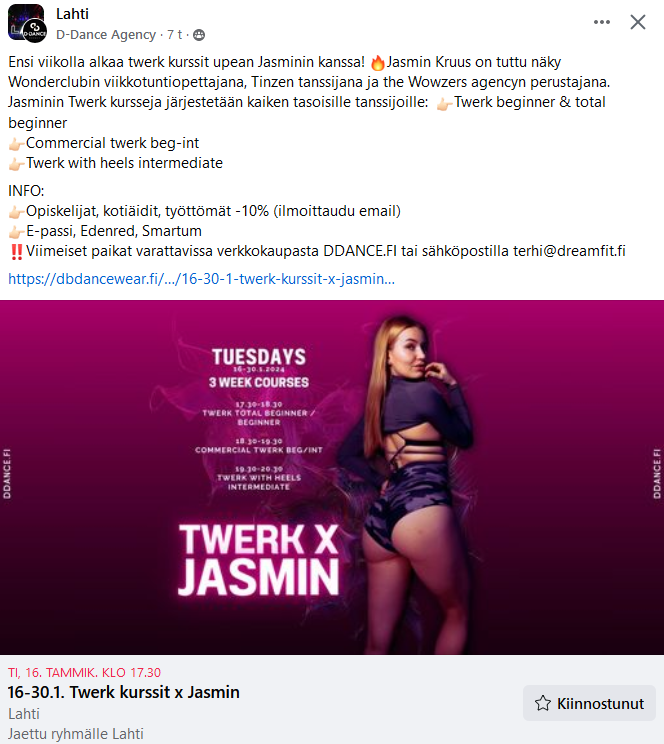Click the red double exclamation mark emoji

pyautogui.click(x=16, y=251)
